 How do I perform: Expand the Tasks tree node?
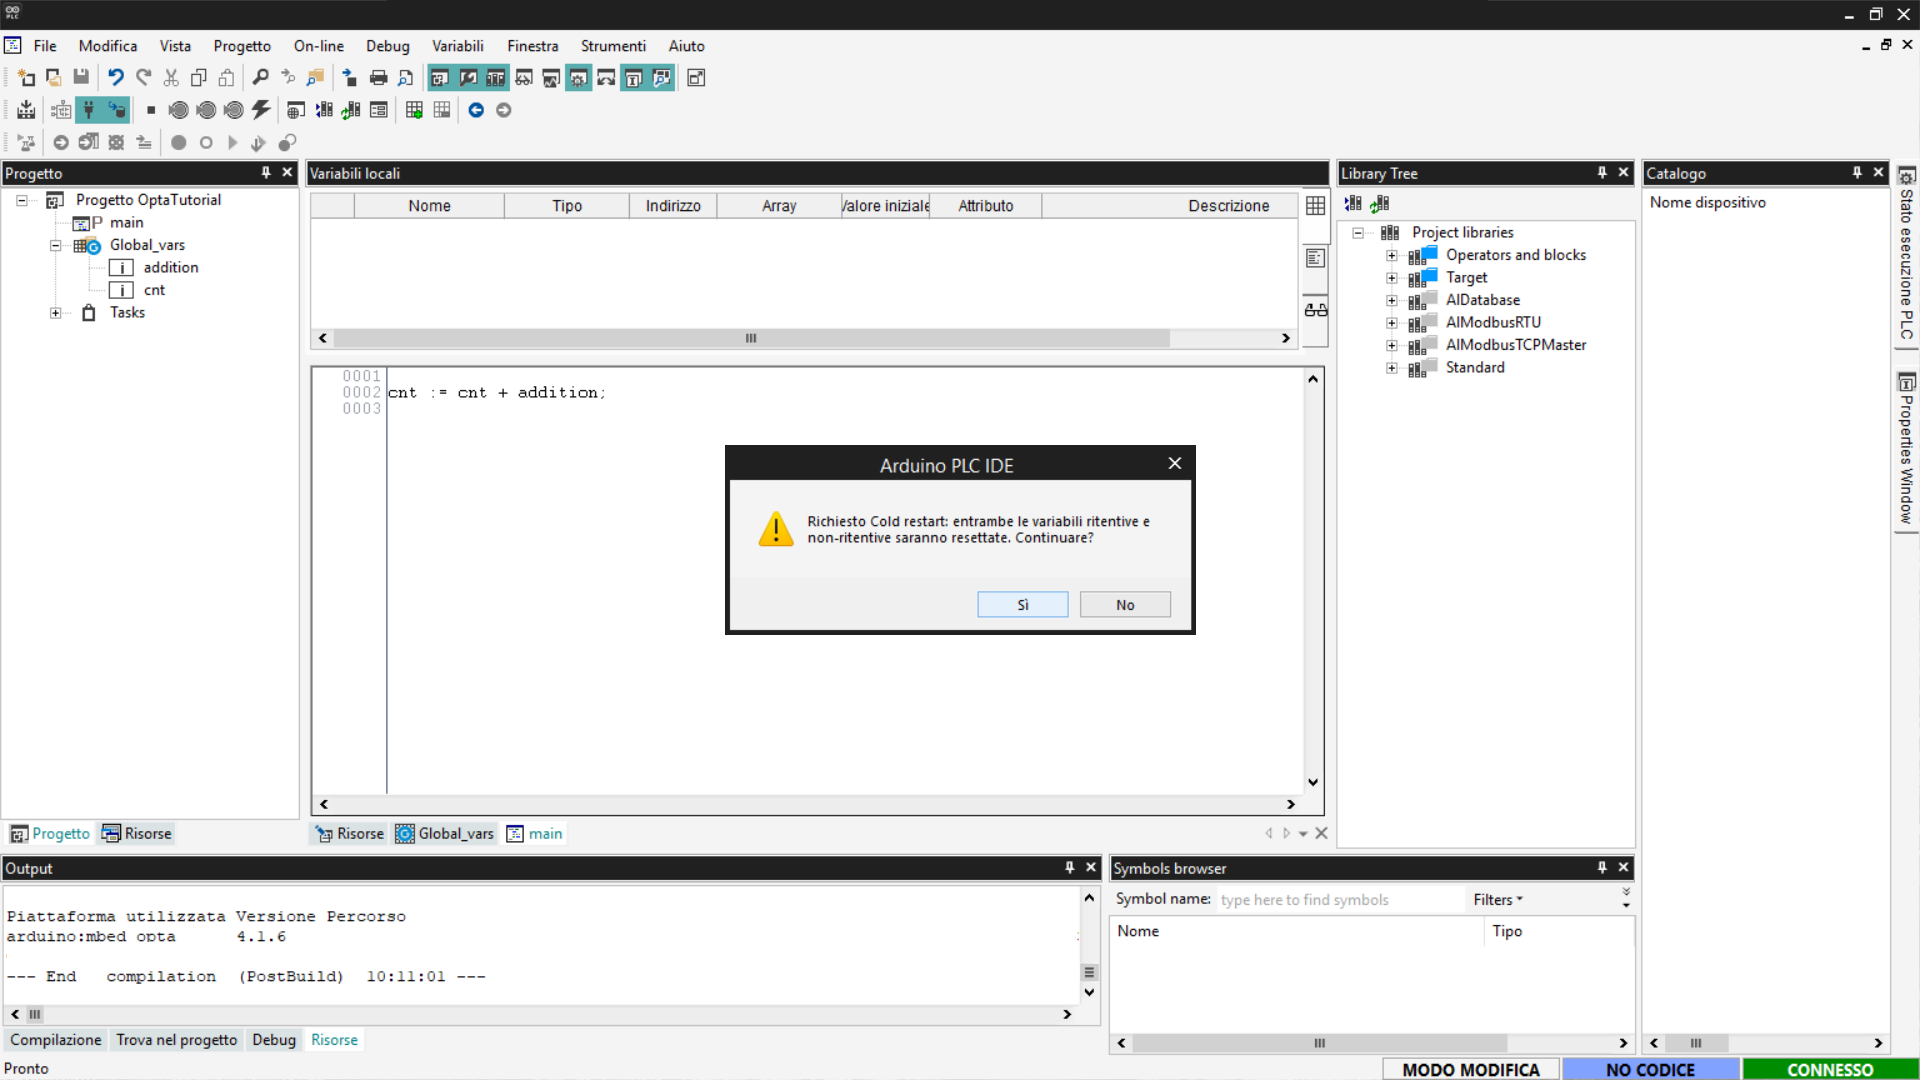[x=56, y=313]
